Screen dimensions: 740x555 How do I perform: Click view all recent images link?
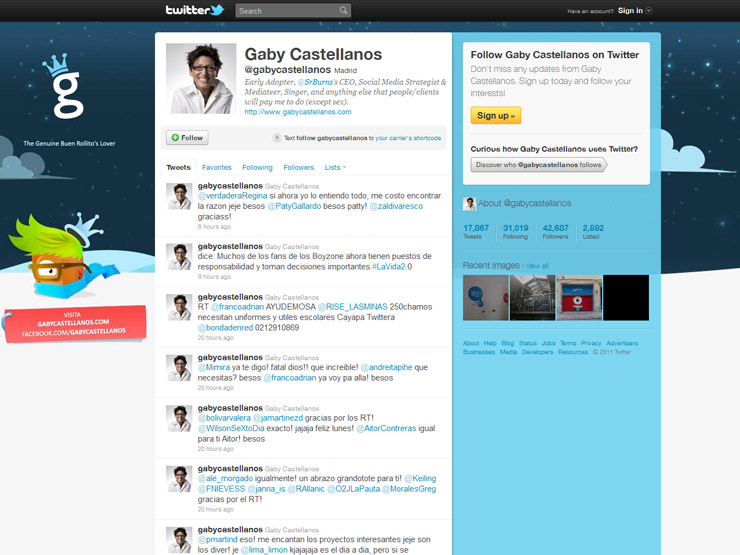pyautogui.click(x=537, y=266)
